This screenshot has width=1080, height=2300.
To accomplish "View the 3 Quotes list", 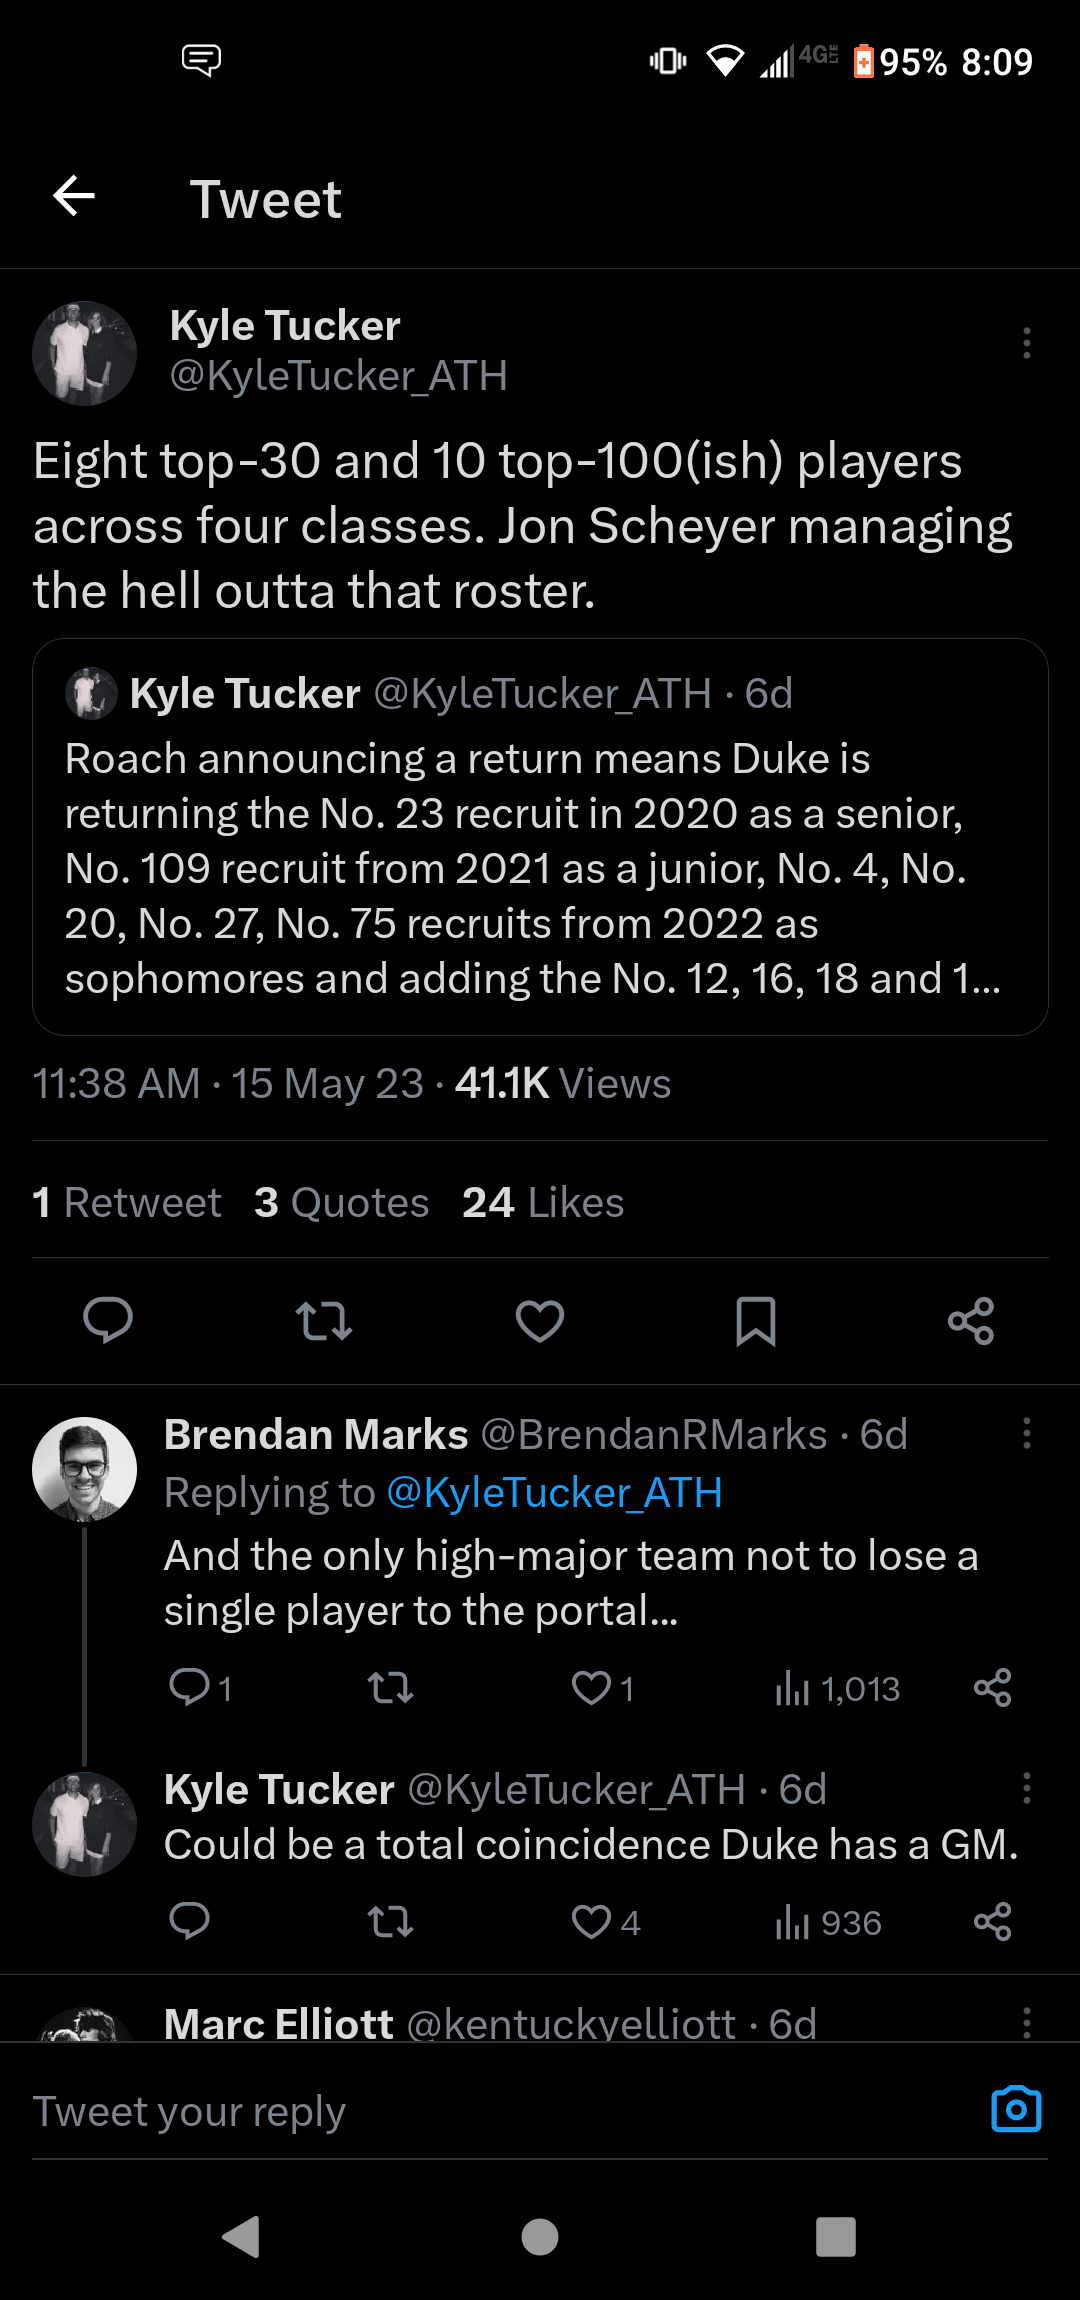I will pos(341,1202).
